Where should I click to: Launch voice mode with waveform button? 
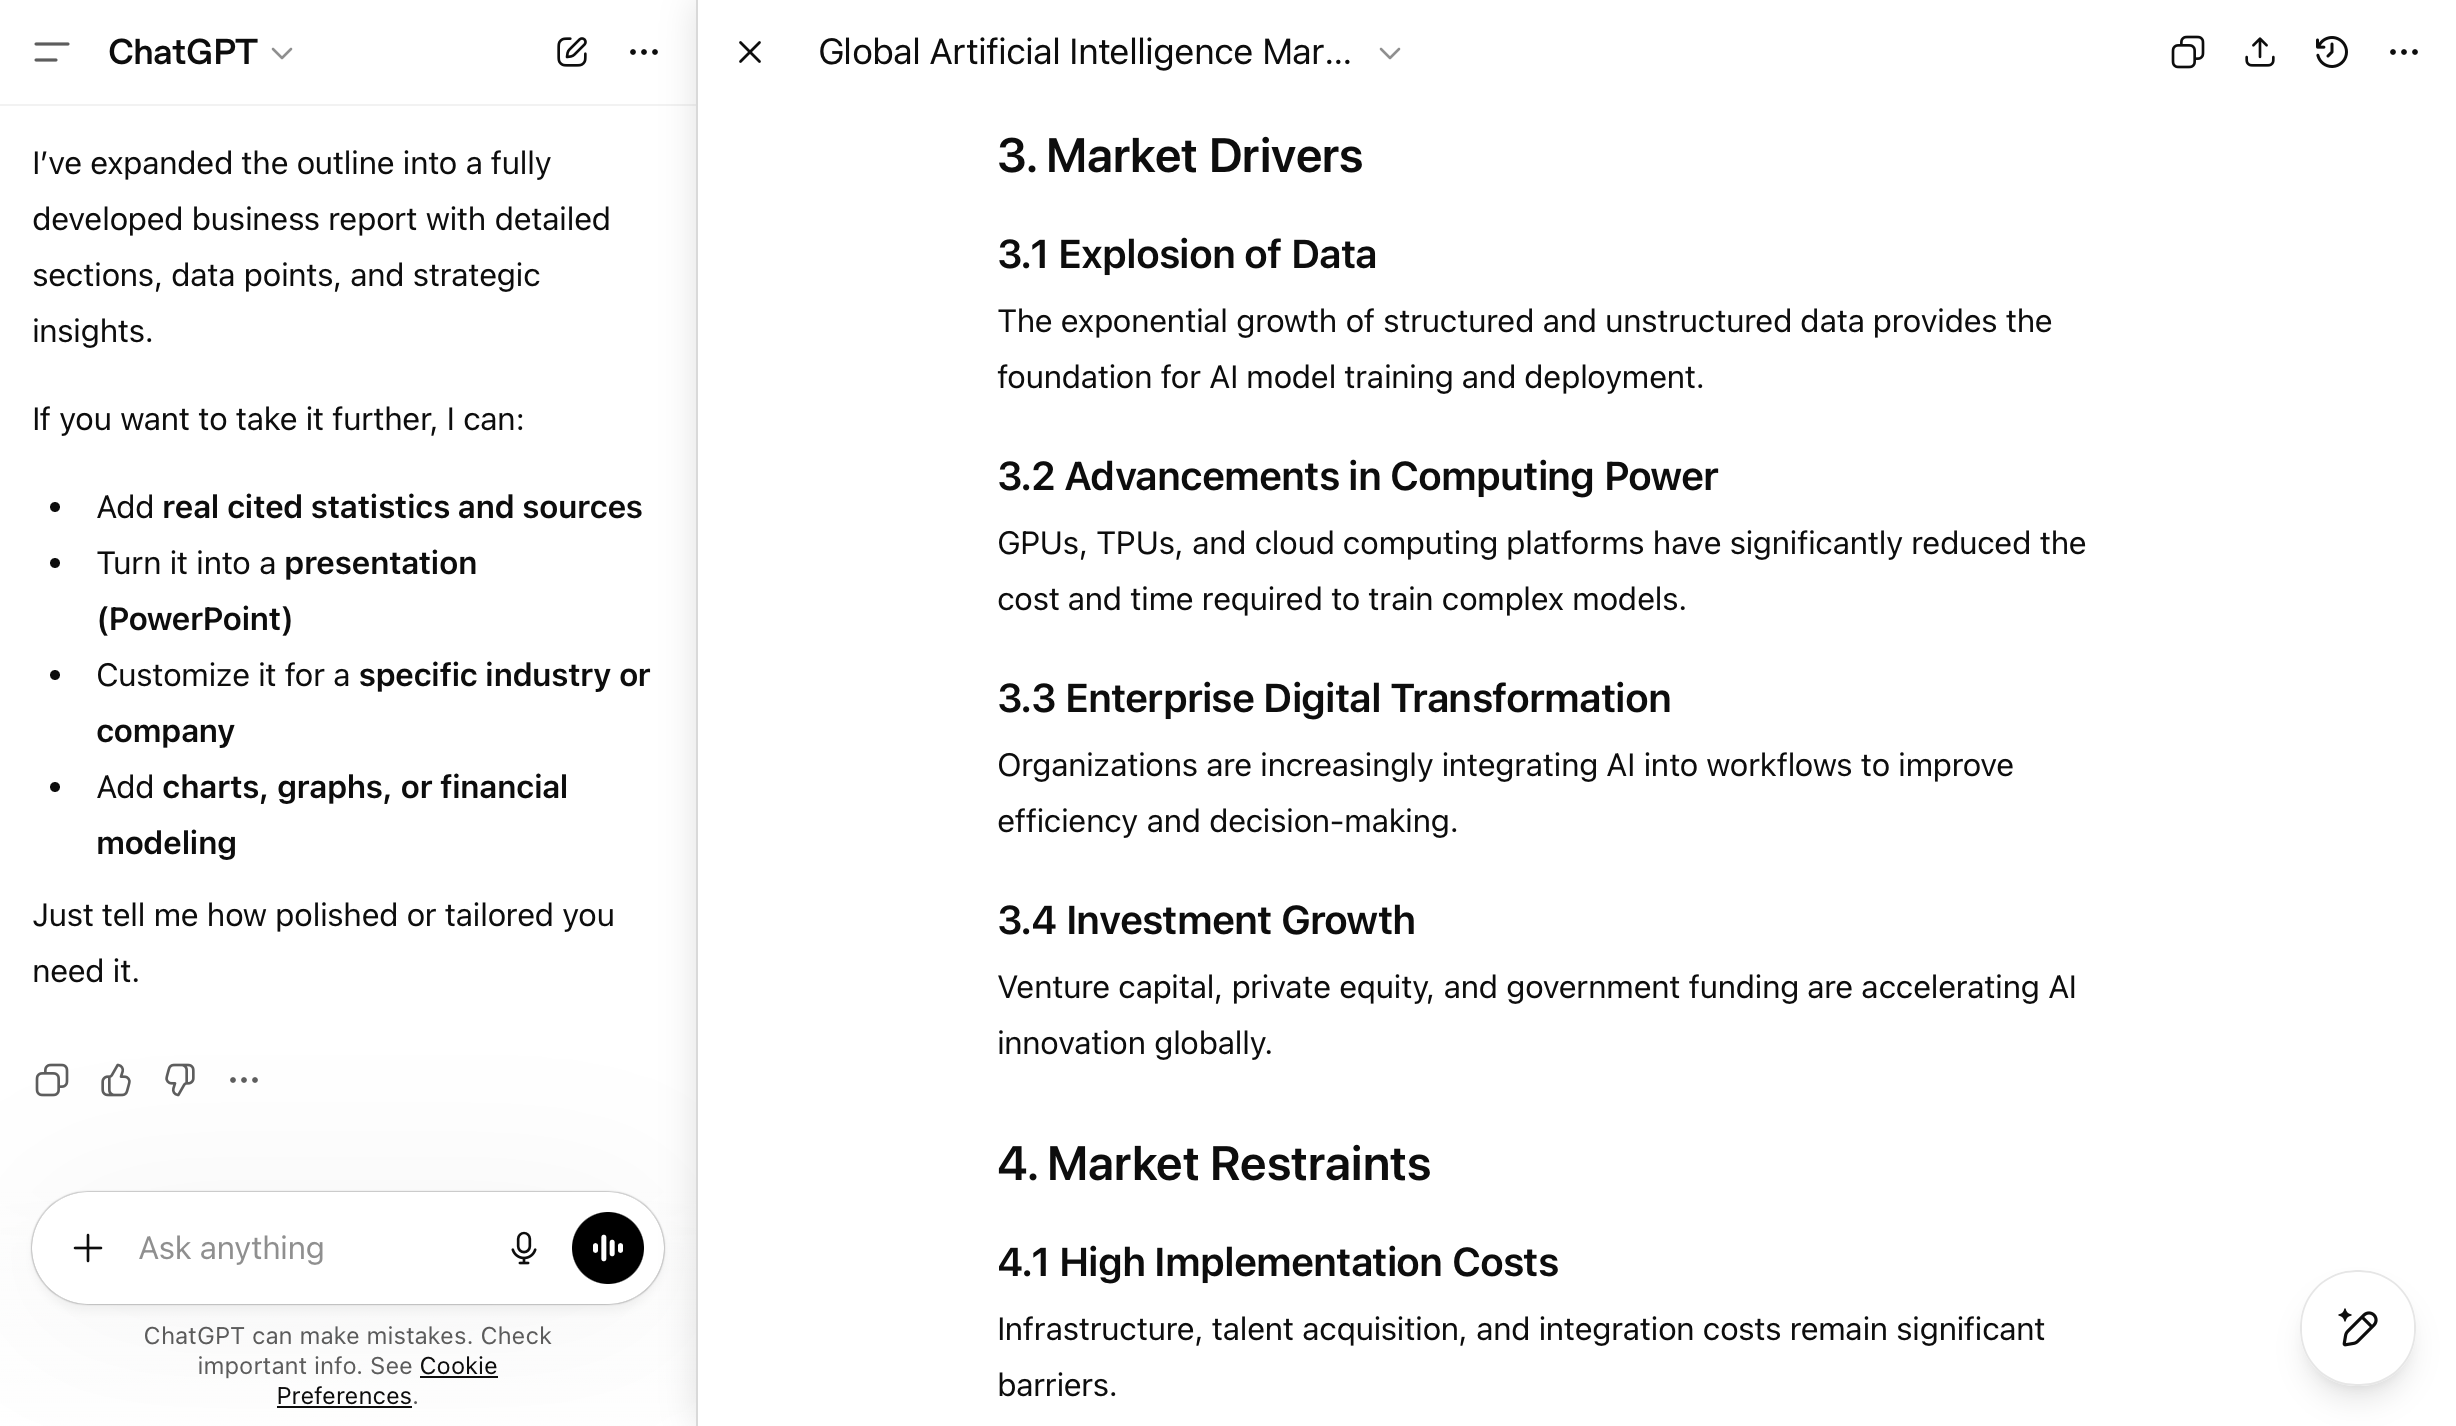(607, 1247)
